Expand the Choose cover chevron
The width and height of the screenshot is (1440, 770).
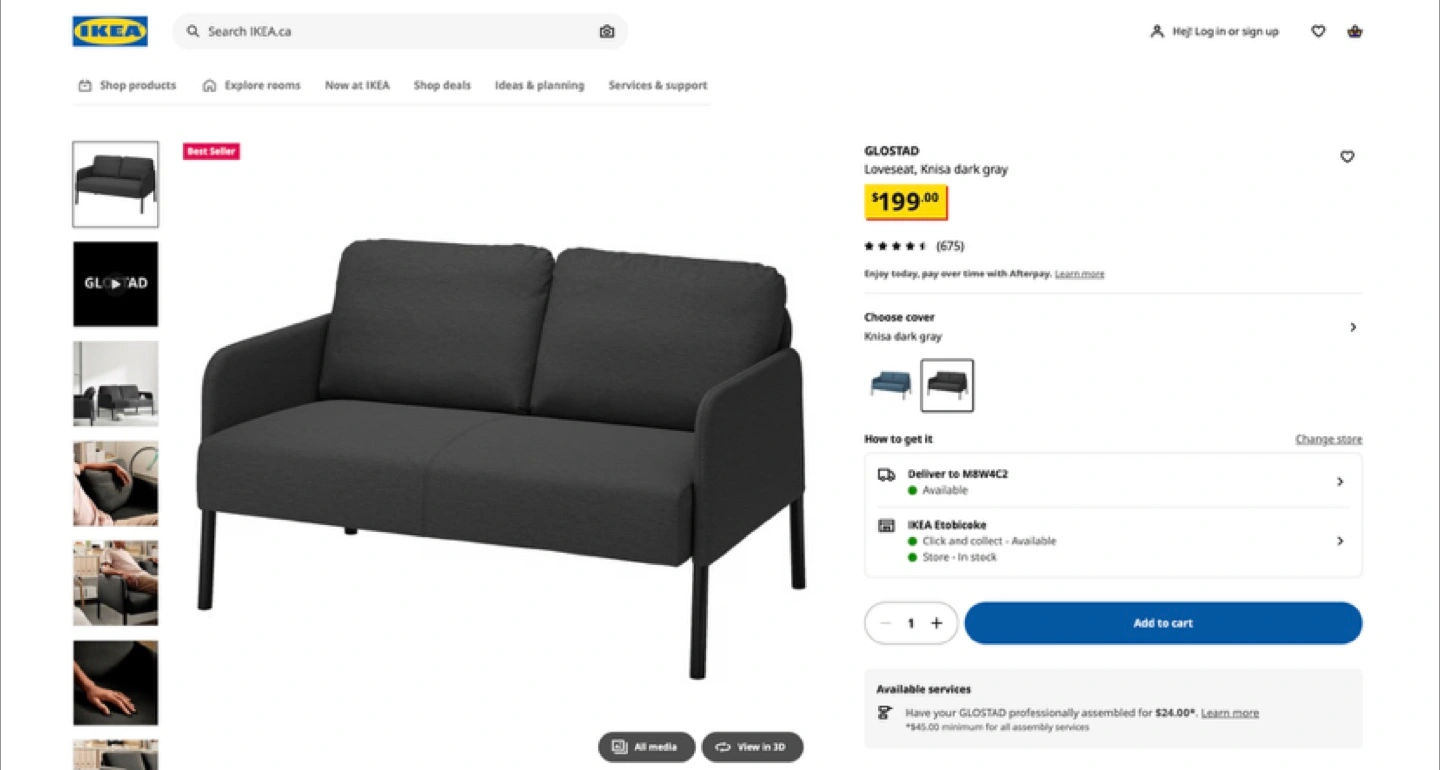point(1353,327)
